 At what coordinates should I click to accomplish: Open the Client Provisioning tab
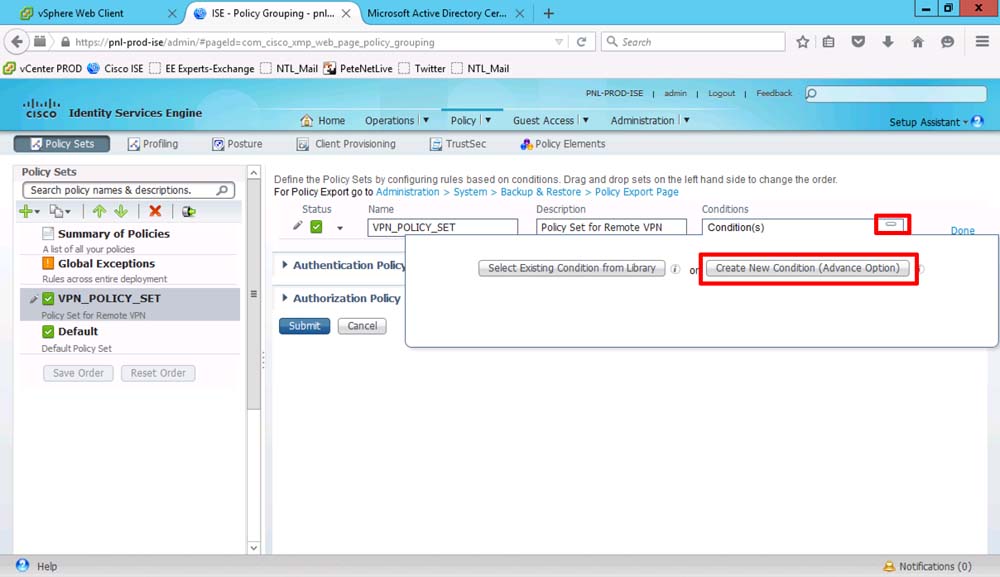coord(346,144)
